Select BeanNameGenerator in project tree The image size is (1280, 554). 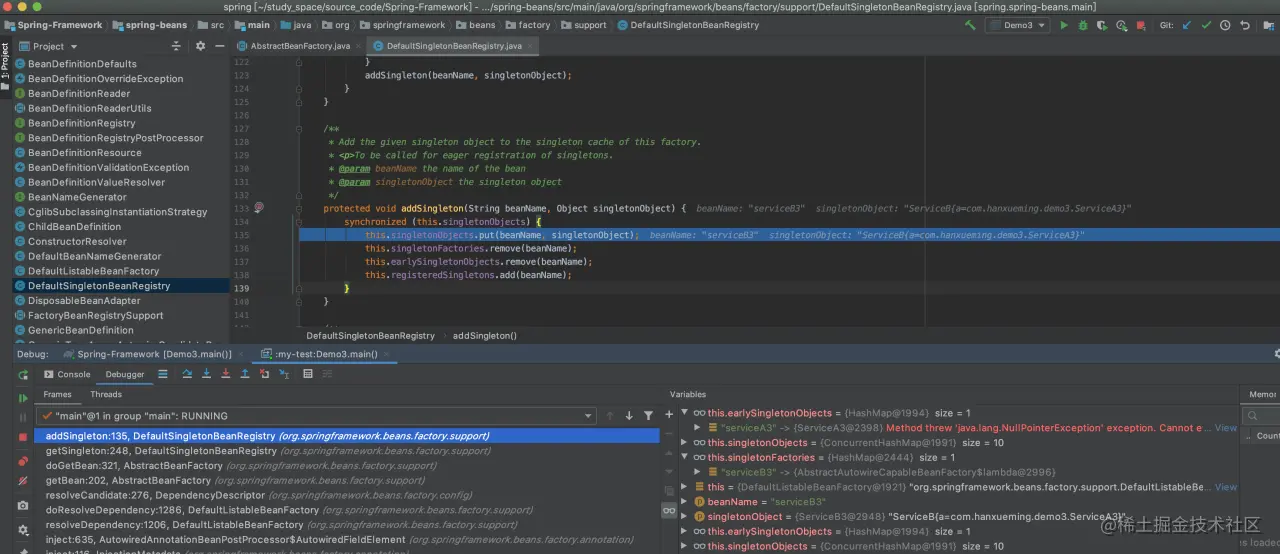77,197
